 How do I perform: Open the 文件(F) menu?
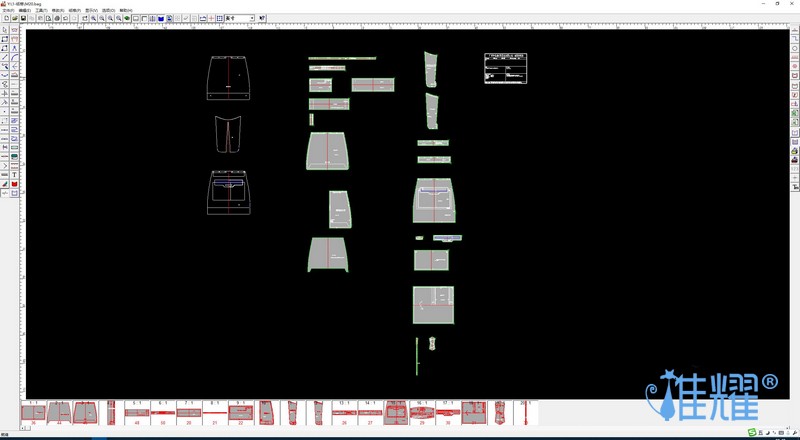pyautogui.click(x=8, y=10)
